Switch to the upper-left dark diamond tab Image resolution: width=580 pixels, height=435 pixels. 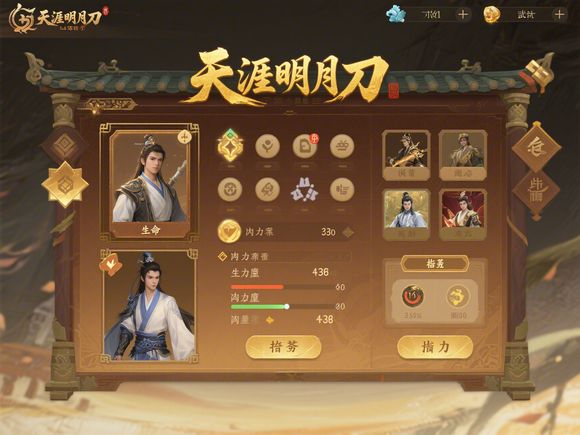coord(64,146)
